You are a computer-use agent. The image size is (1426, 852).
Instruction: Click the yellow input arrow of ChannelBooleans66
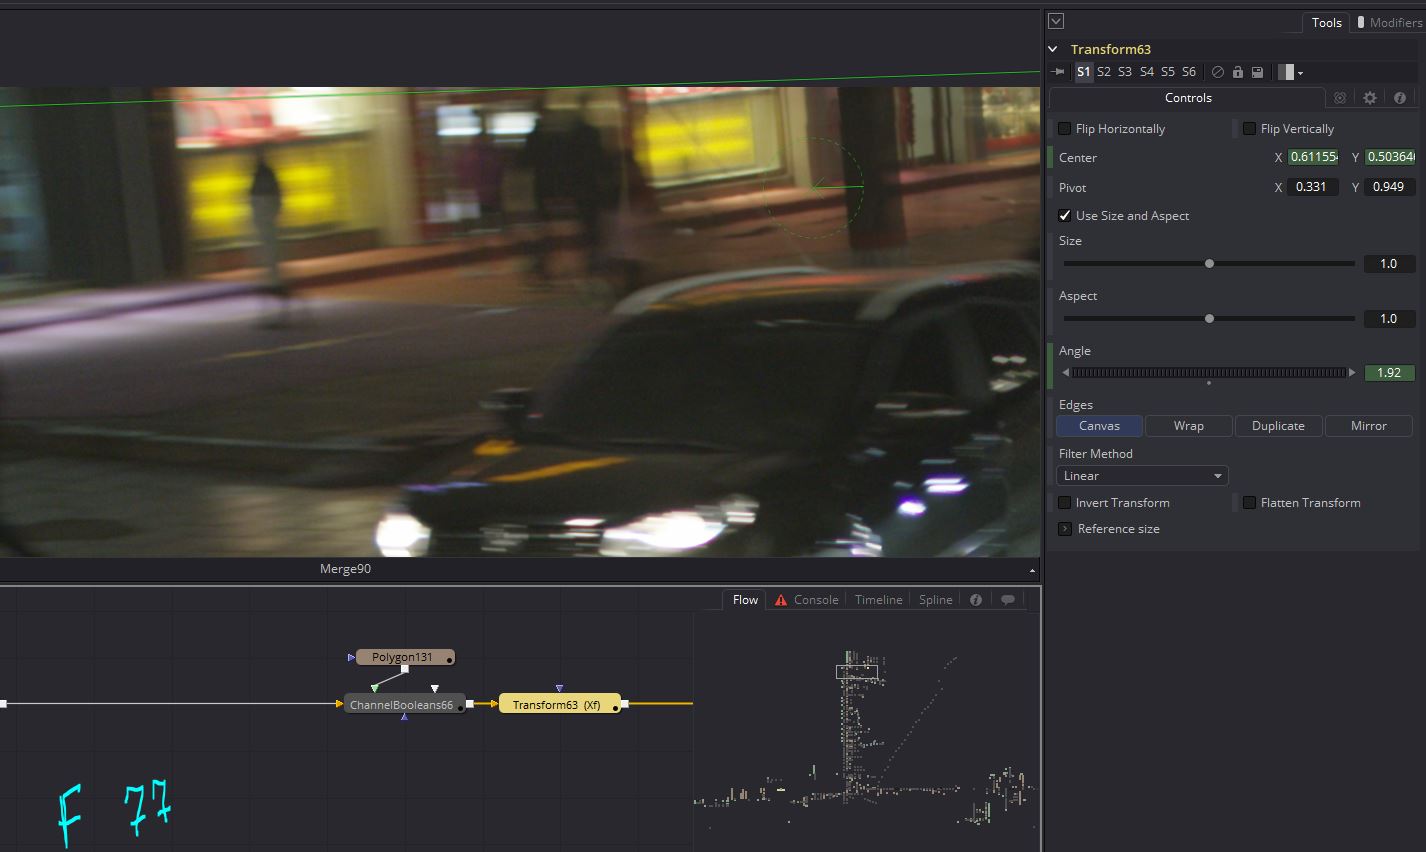click(x=340, y=705)
